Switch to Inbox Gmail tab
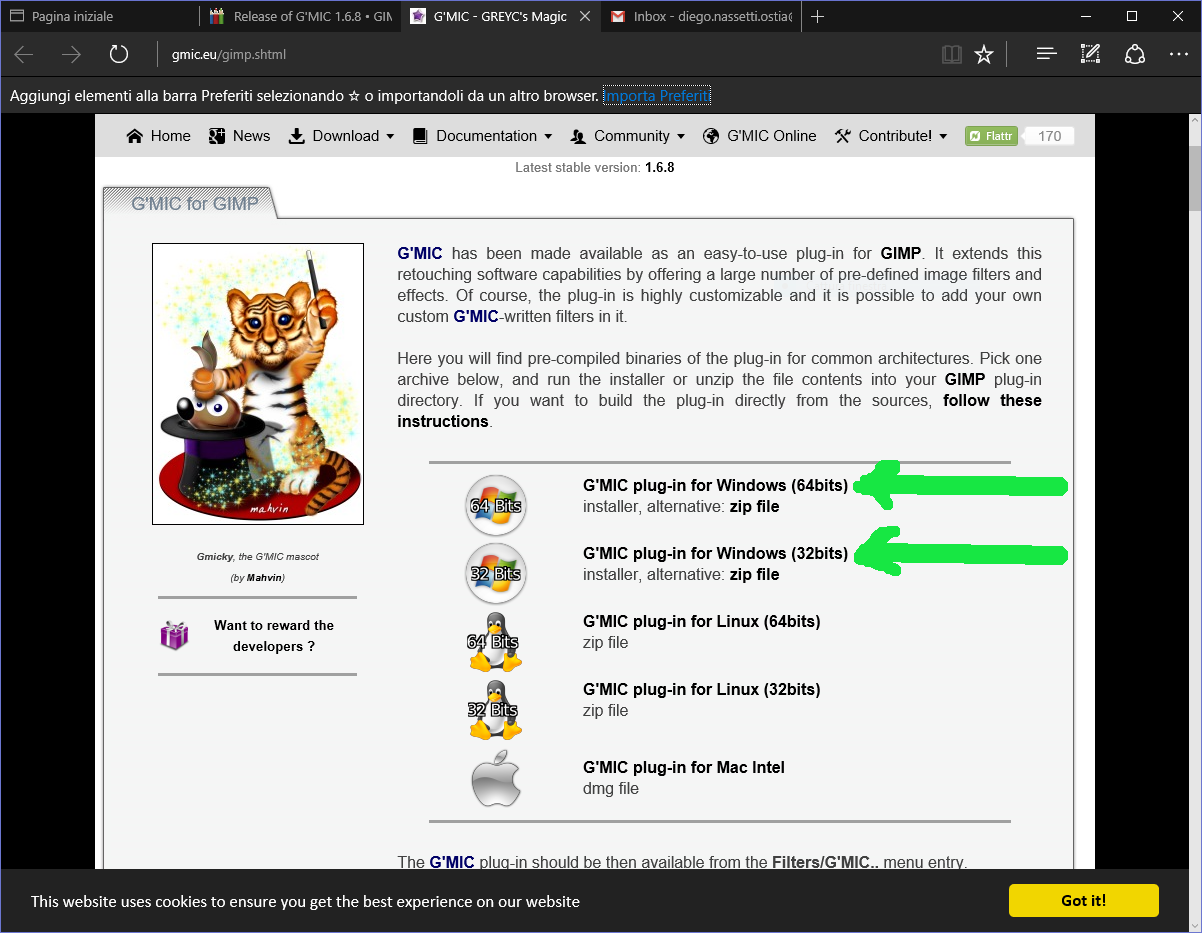The height and width of the screenshot is (933, 1202). point(702,16)
